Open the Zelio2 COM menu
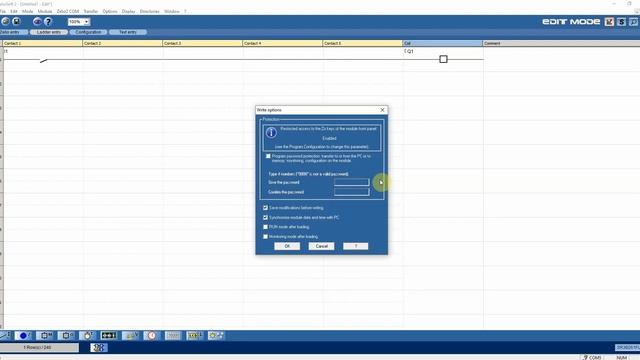 [x=68, y=11]
